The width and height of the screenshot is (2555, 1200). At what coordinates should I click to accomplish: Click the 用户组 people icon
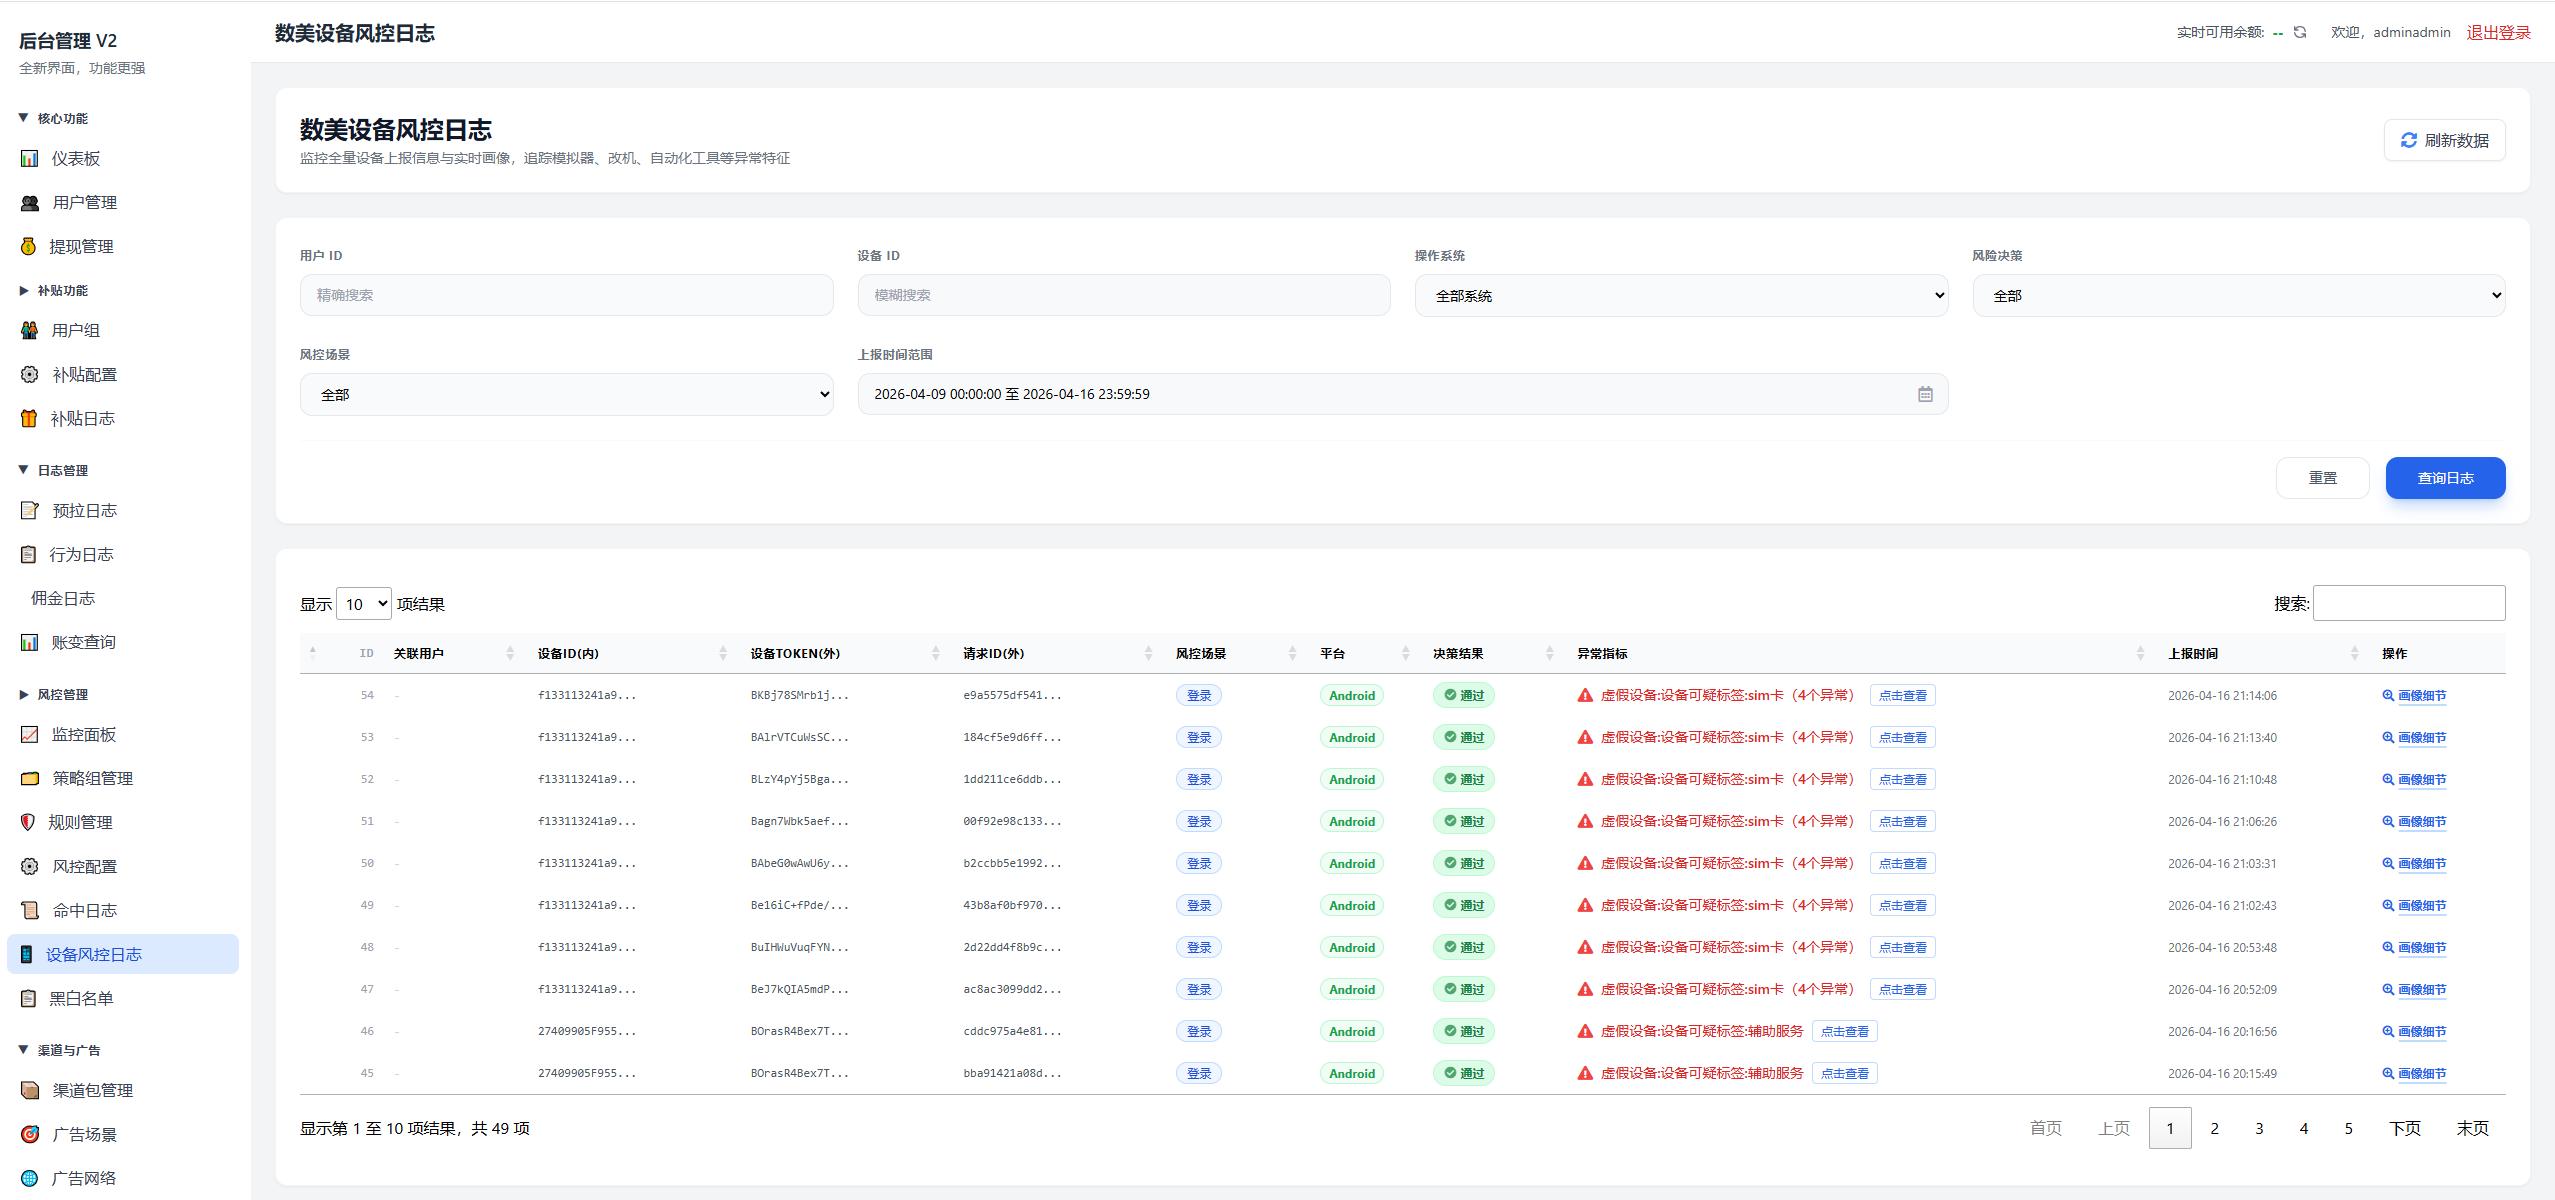click(x=30, y=330)
